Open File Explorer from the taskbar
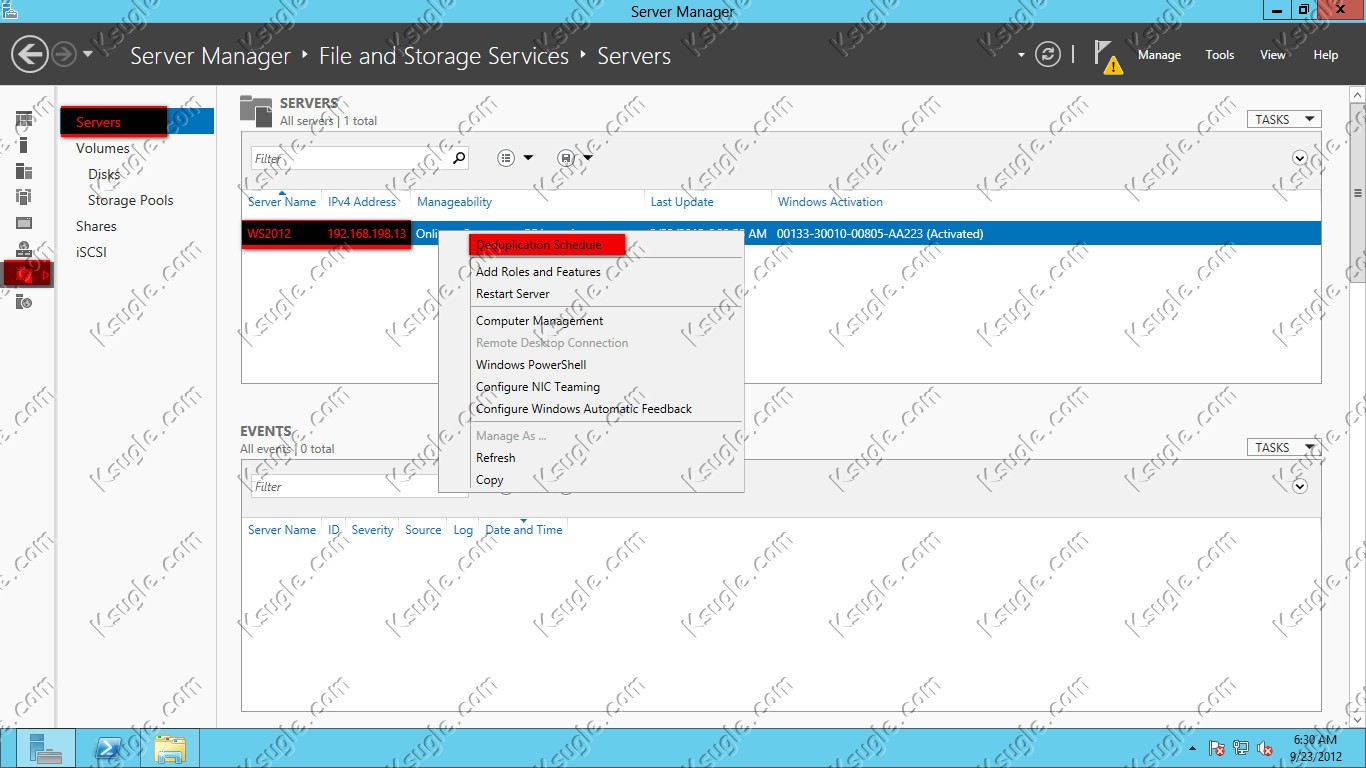Screen dimensions: 1366x768 (170, 748)
